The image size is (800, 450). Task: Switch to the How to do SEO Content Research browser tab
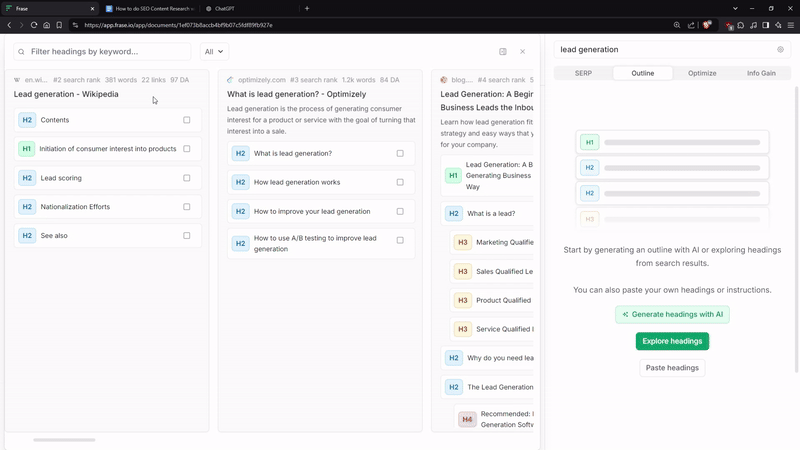pos(150,8)
